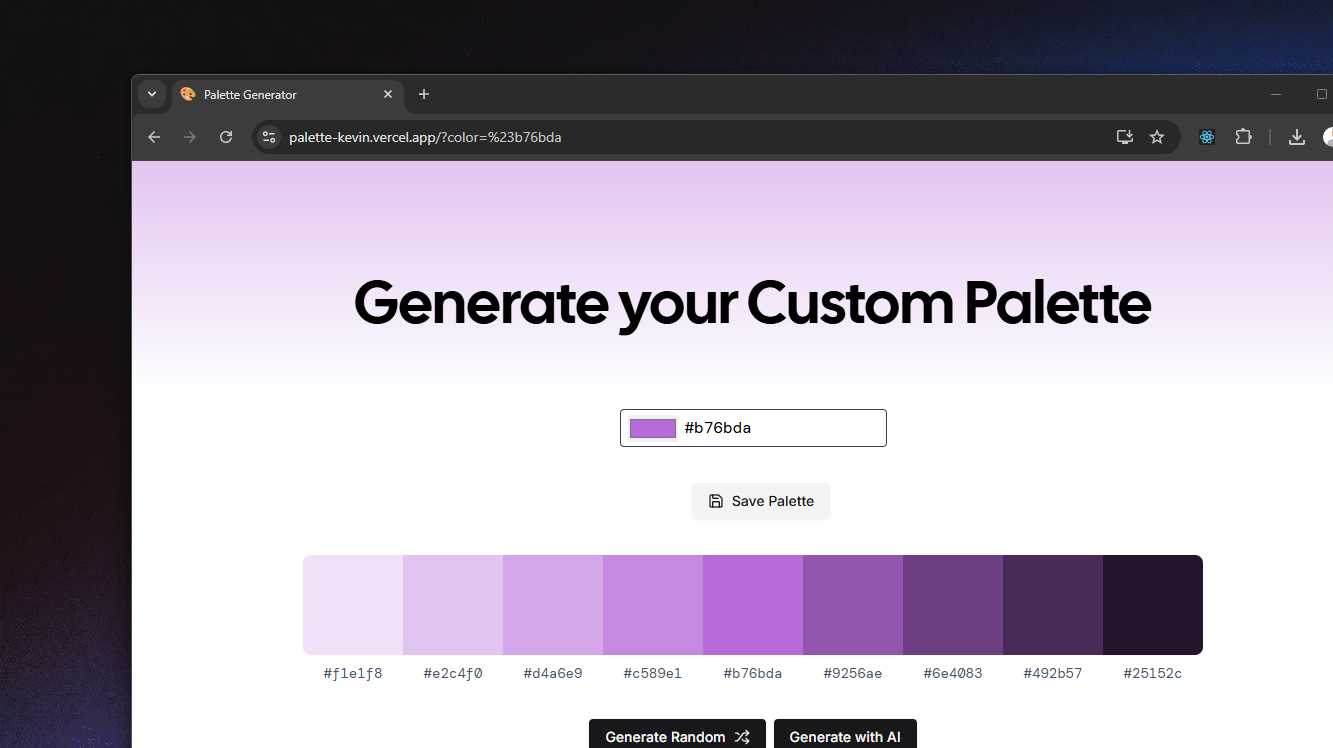Open the browser profile avatar menu
This screenshot has height=748, width=1333.
pos(1330,137)
